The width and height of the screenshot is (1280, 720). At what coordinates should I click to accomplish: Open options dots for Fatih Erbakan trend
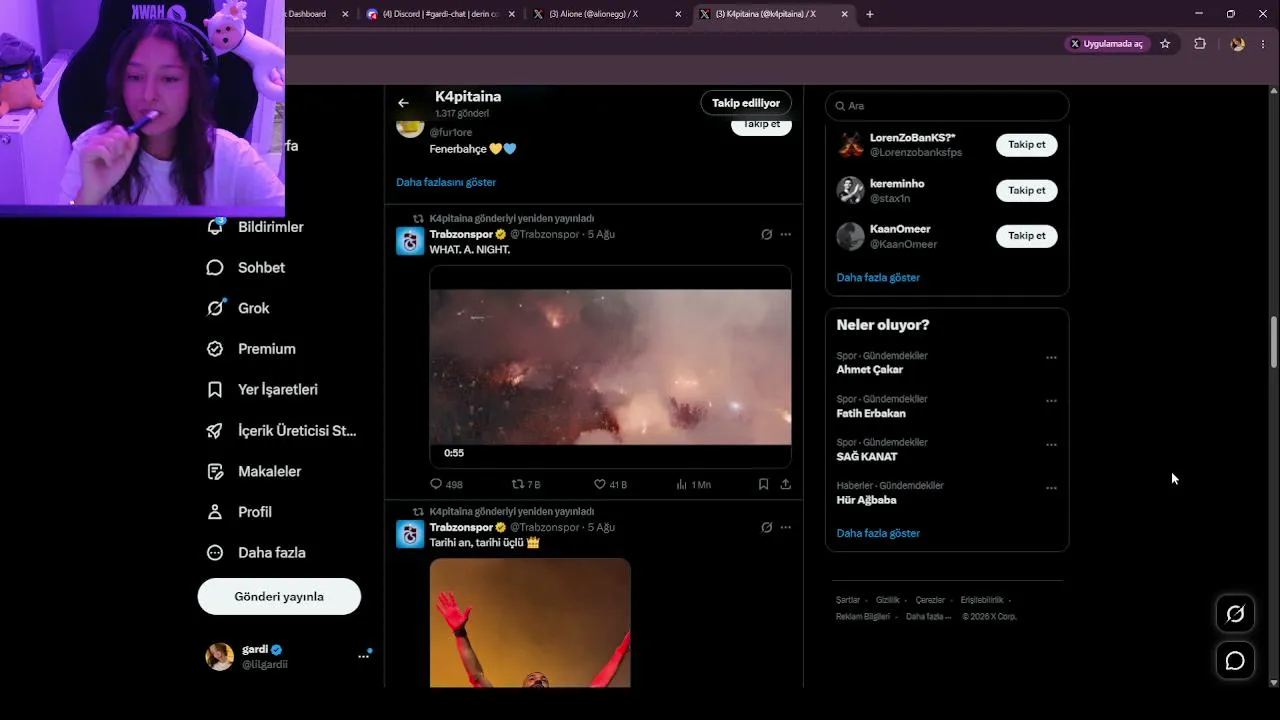click(1051, 401)
